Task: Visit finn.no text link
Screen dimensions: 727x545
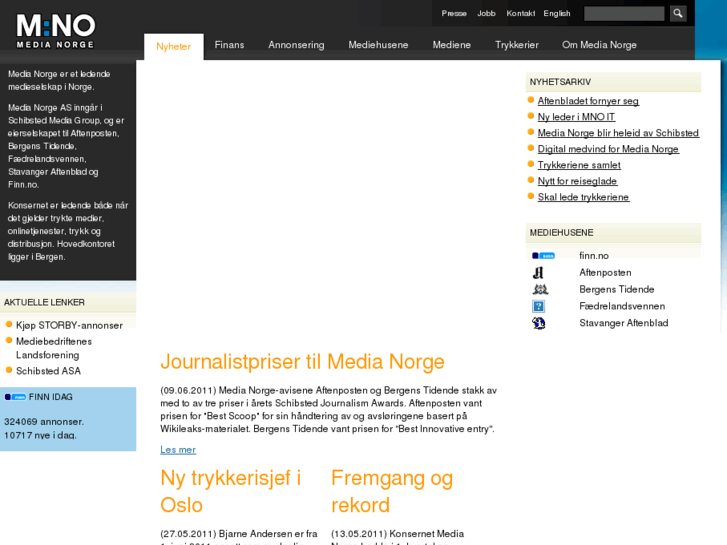Action: [x=594, y=256]
